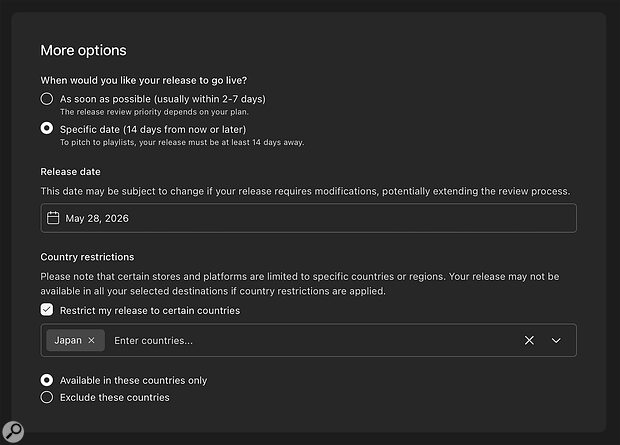
Task: Click the 'More options' heading
Action: [83, 50]
